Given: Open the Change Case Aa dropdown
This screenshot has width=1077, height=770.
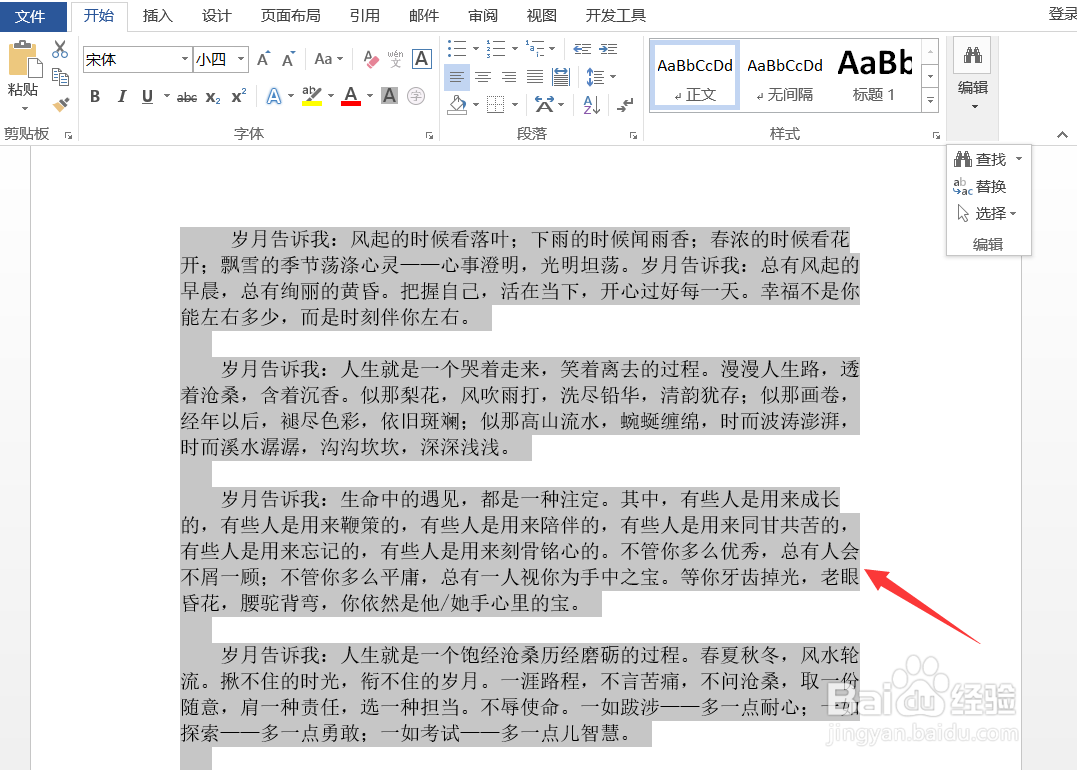Looking at the screenshot, I should pos(328,60).
